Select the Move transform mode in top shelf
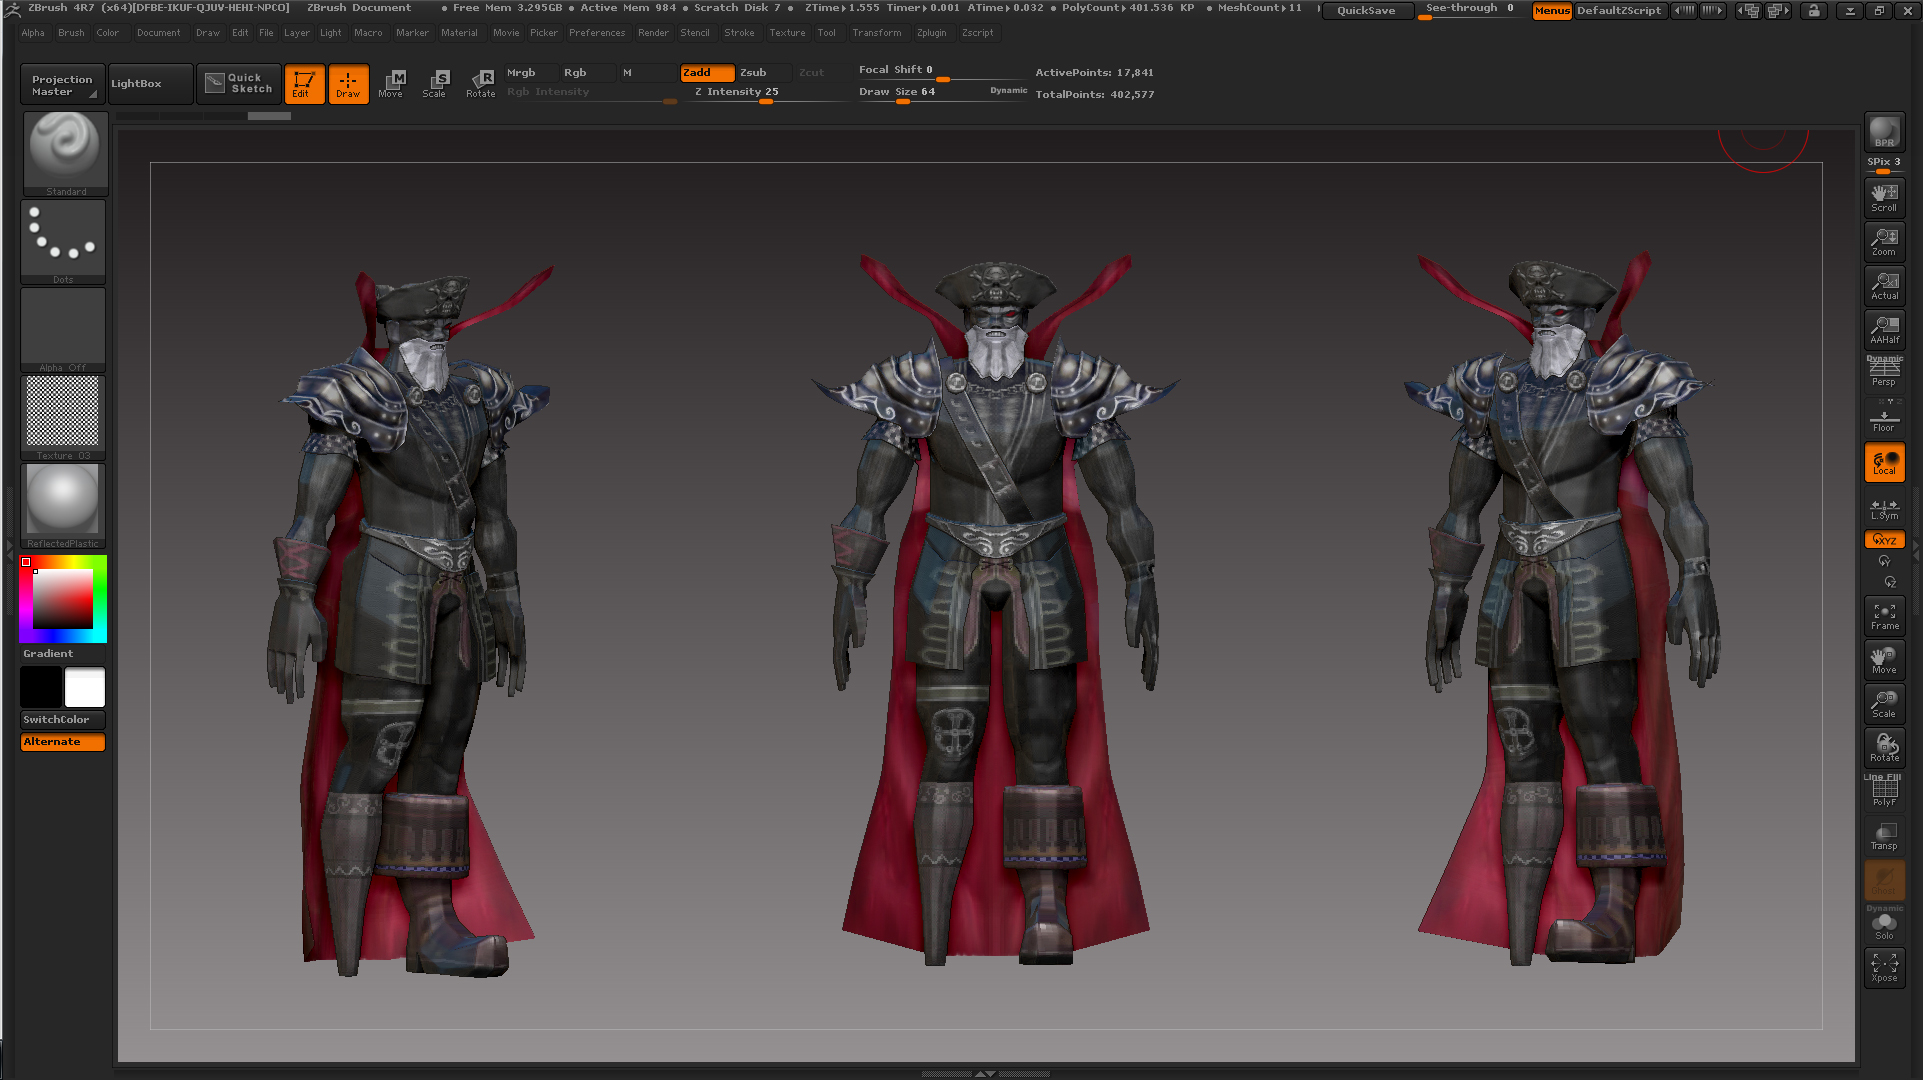This screenshot has width=1923, height=1080. [392, 84]
